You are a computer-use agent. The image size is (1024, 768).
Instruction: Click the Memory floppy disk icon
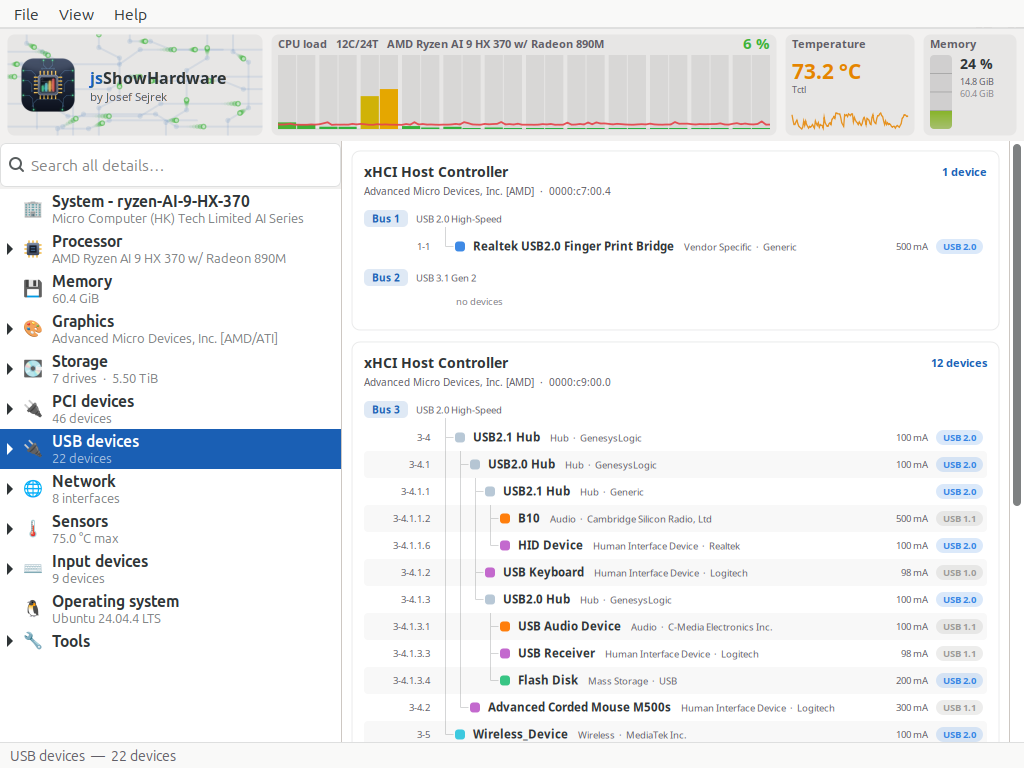[33, 289]
